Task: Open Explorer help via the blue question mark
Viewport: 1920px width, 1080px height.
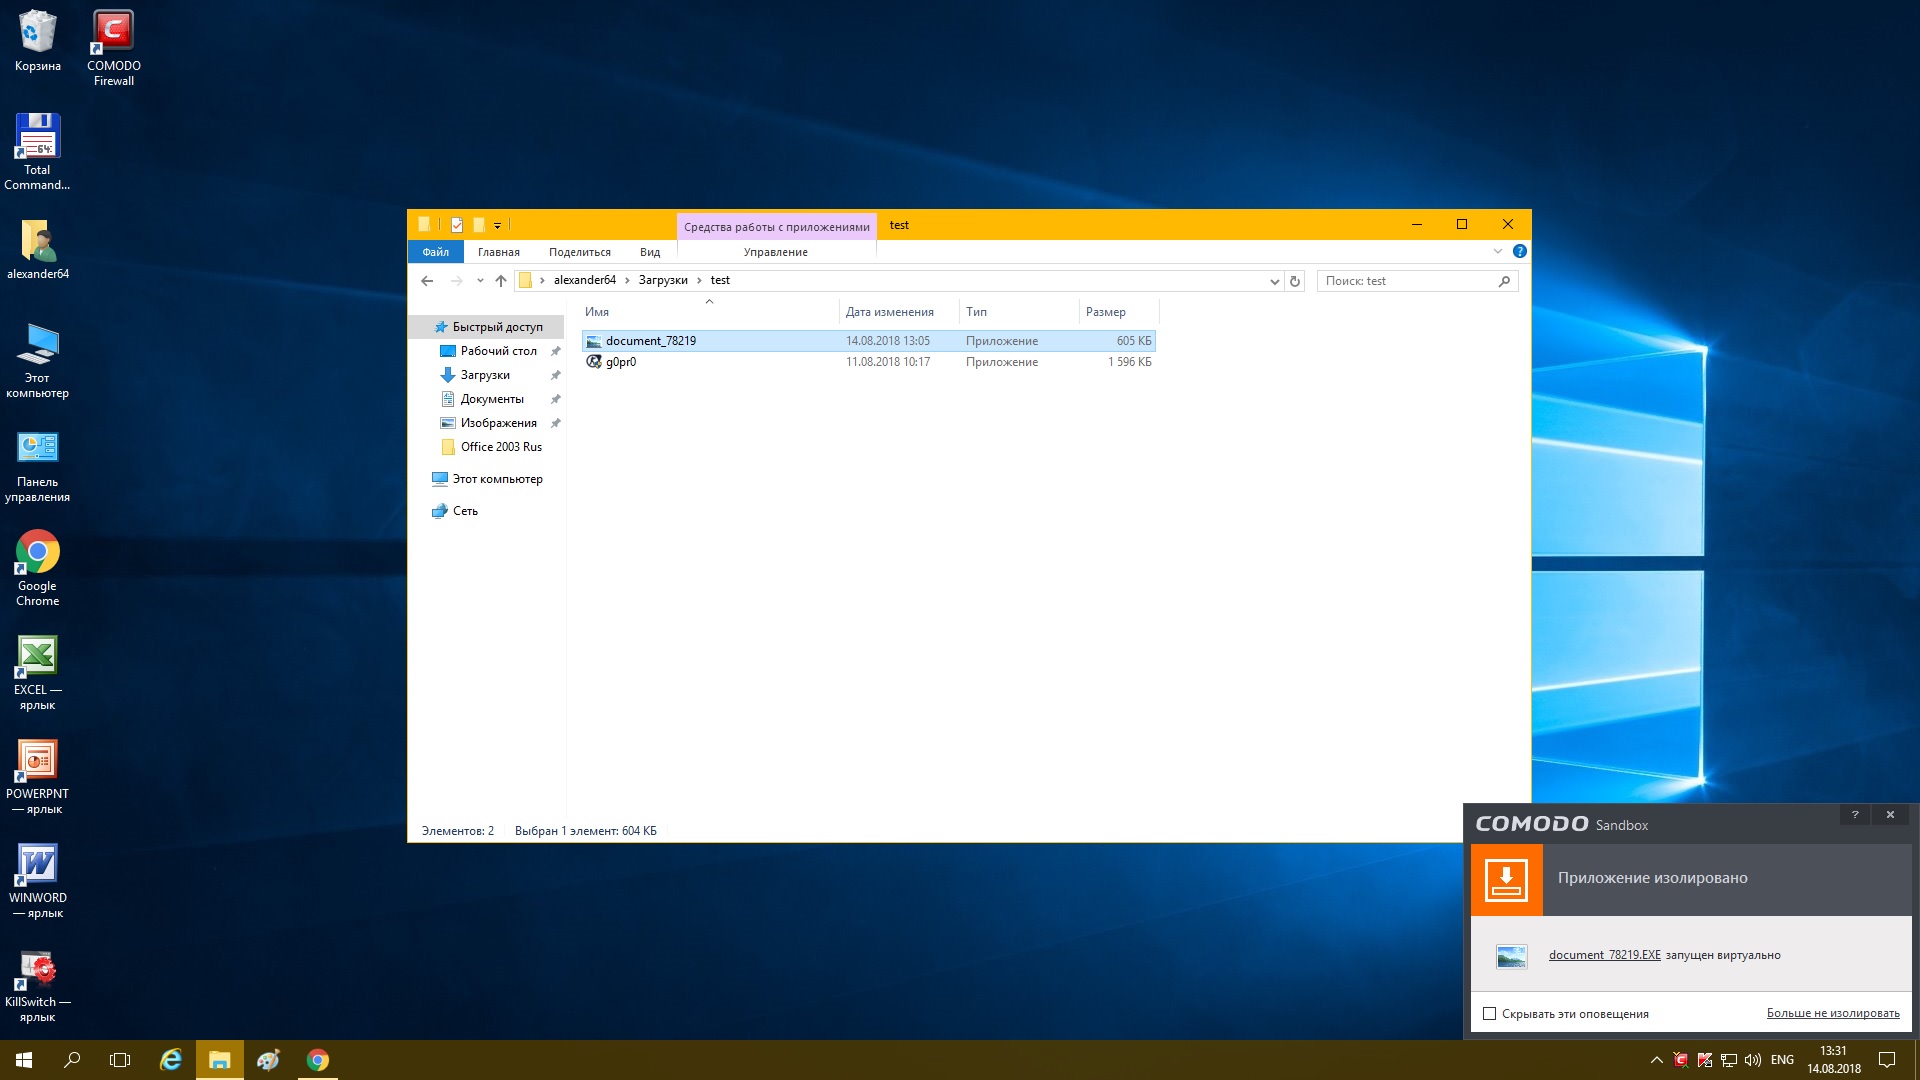Action: 1519,252
